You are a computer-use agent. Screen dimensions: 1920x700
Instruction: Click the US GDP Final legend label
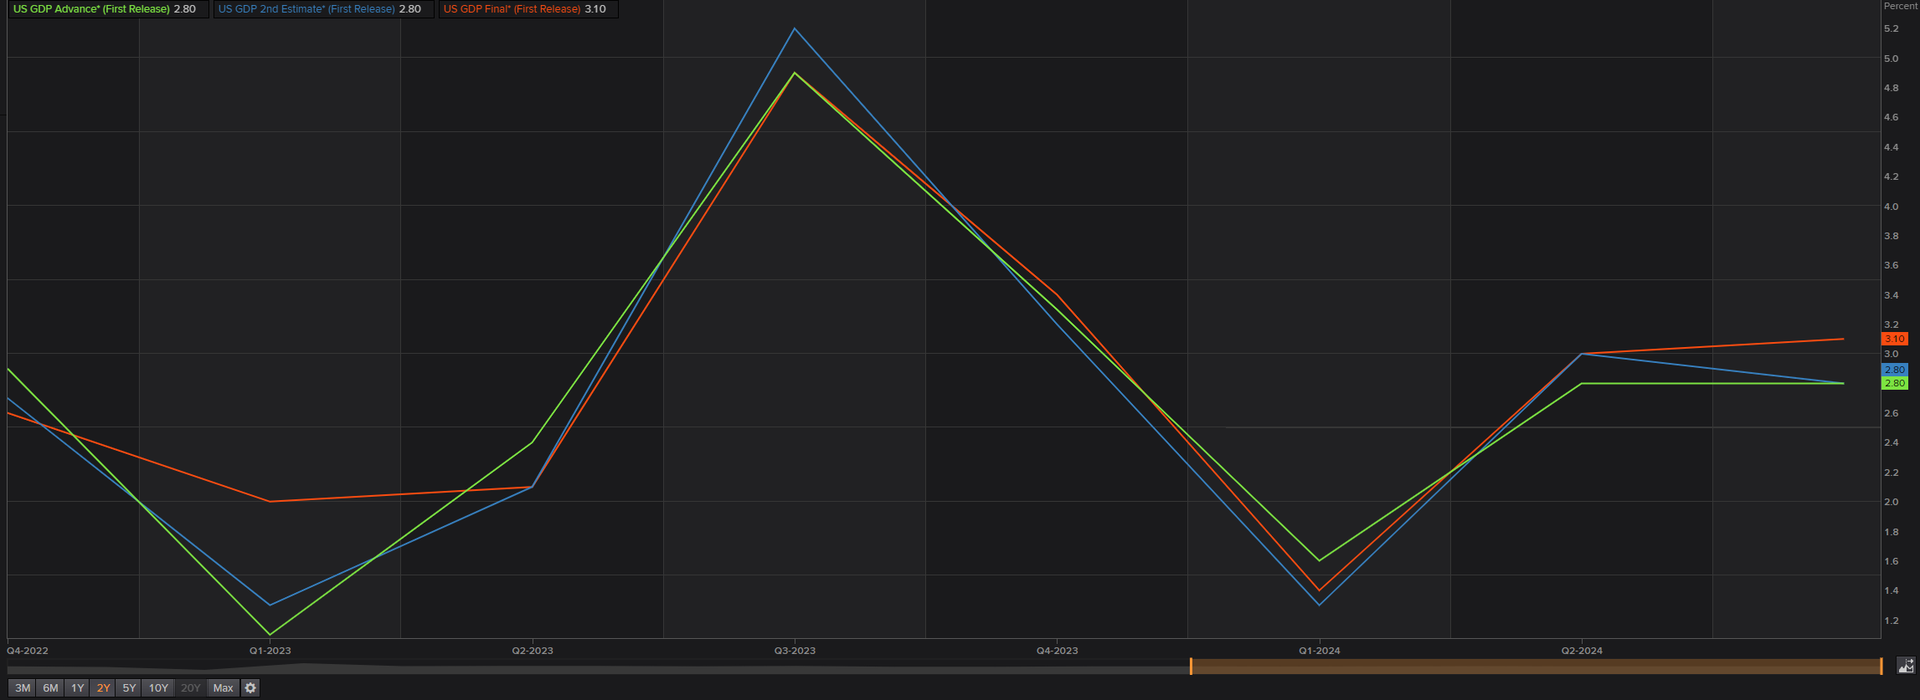pos(512,9)
